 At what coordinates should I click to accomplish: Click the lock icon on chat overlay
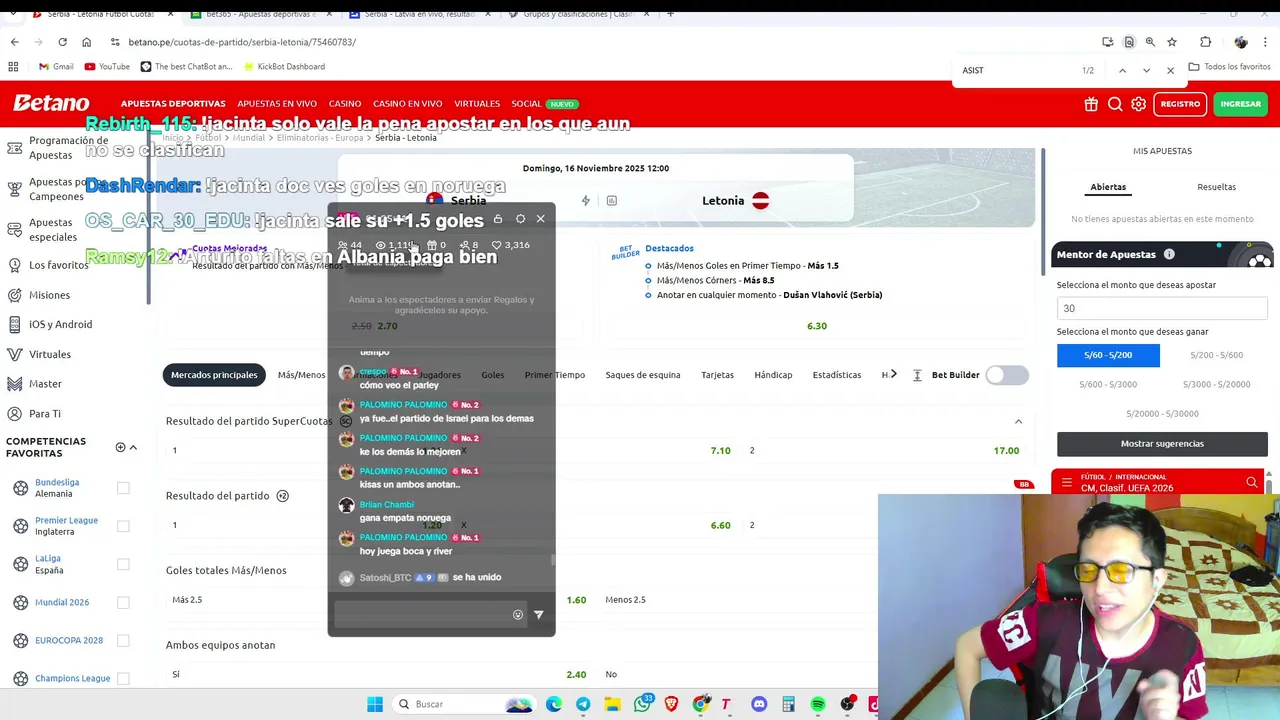coord(498,219)
